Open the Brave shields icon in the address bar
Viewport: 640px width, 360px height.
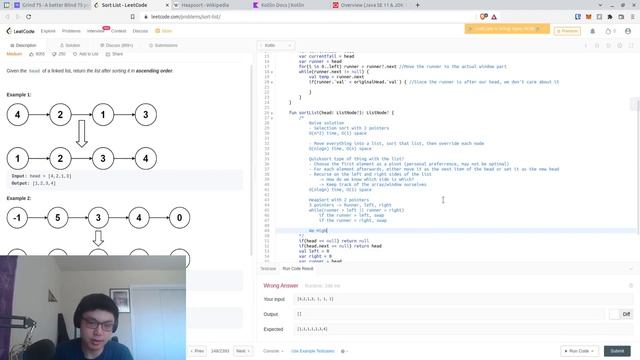coord(484,17)
